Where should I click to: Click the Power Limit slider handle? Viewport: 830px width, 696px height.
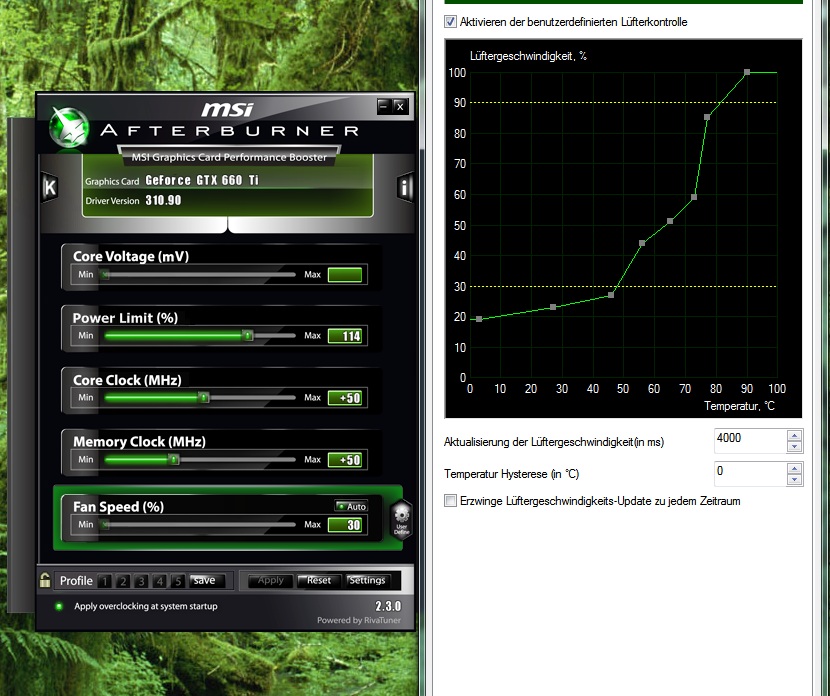(247, 336)
